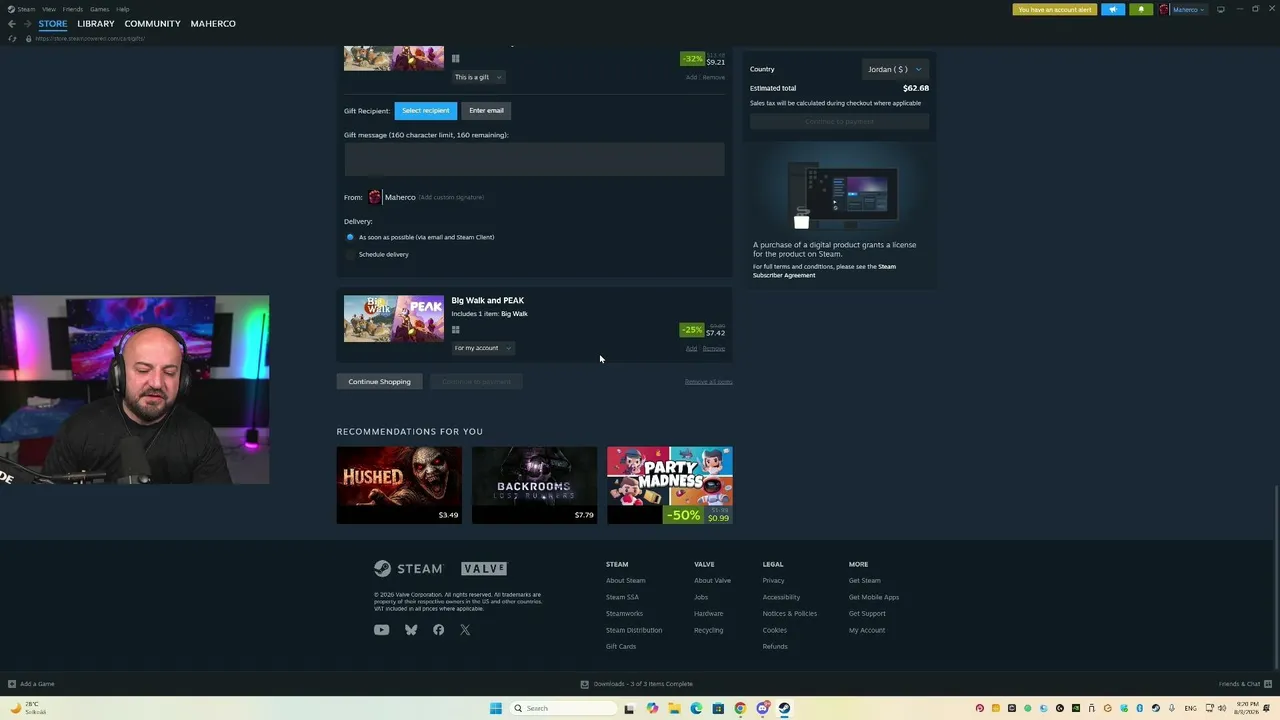Viewport: 1280px width, 720px height.
Task: Click the Valve logo in the footer
Action: tap(484, 569)
